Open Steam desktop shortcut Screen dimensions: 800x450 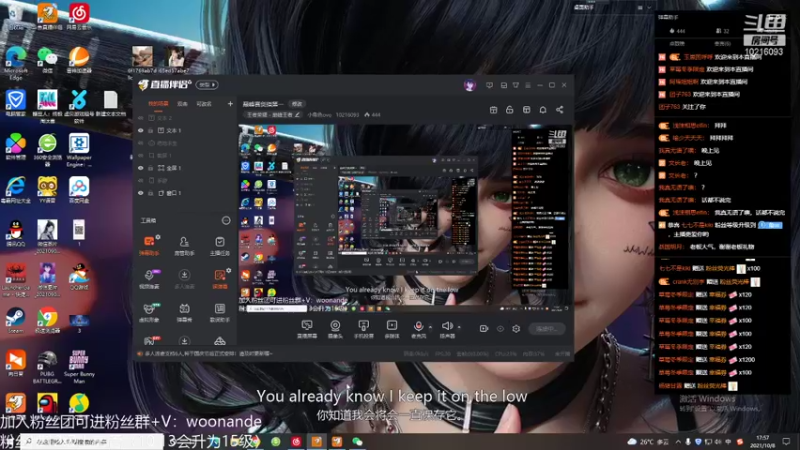click(x=15, y=320)
